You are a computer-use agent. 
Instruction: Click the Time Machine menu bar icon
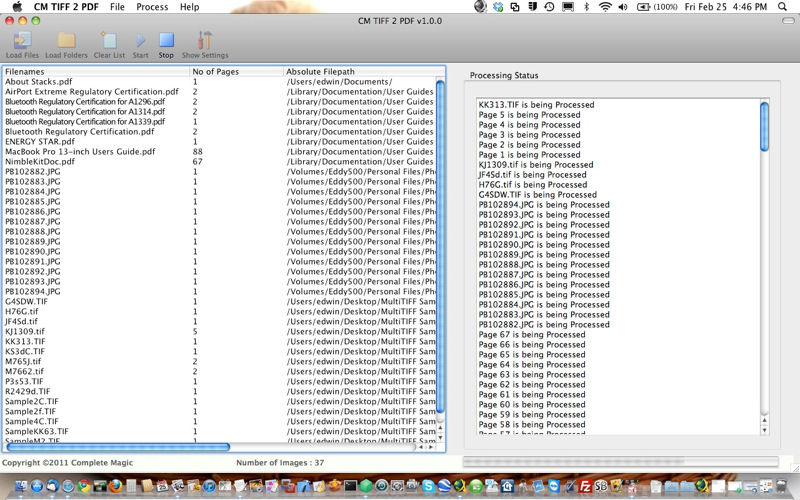[549, 7]
